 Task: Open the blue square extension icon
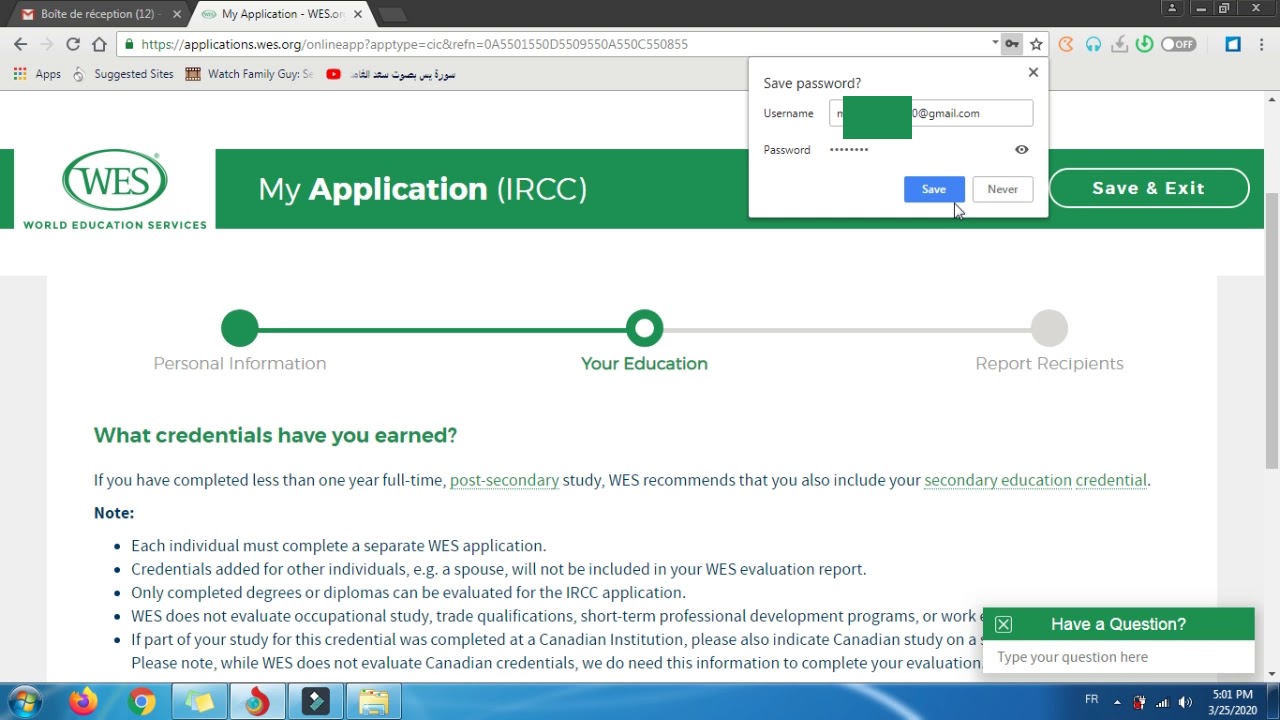[x=1233, y=44]
